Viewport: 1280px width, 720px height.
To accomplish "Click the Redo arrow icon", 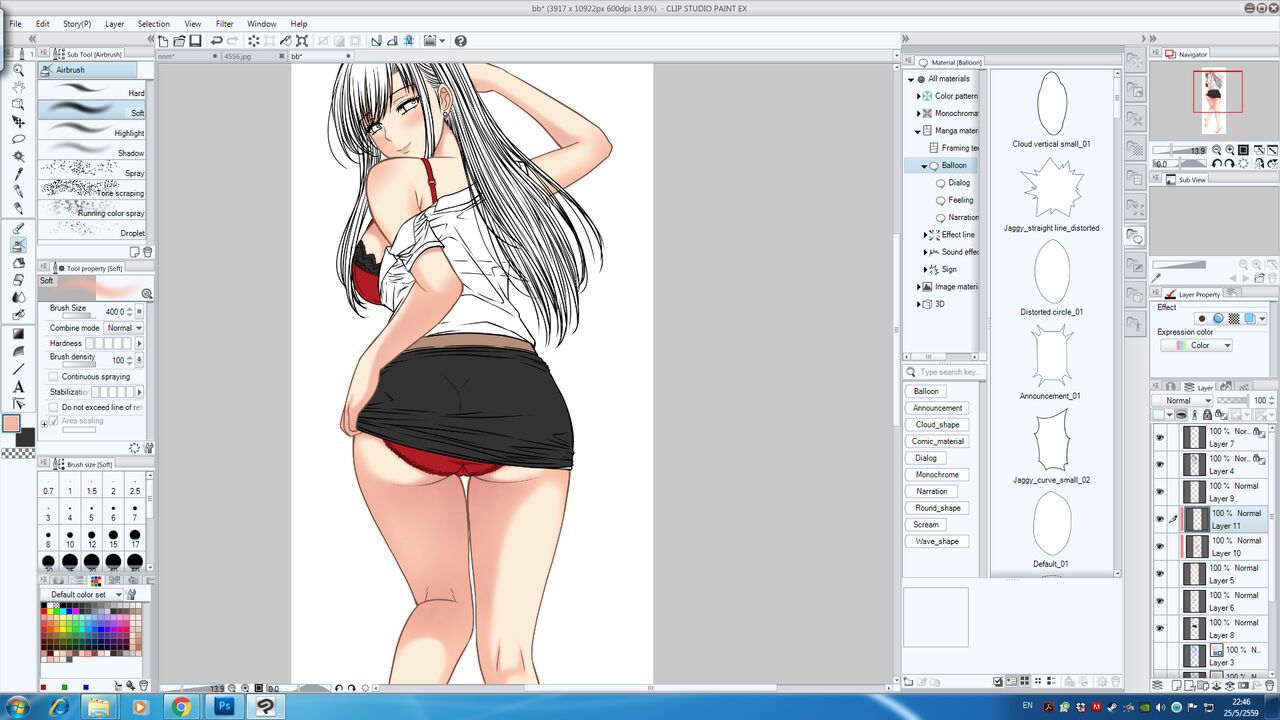I will pyautogui.click(x=232, y=41).
